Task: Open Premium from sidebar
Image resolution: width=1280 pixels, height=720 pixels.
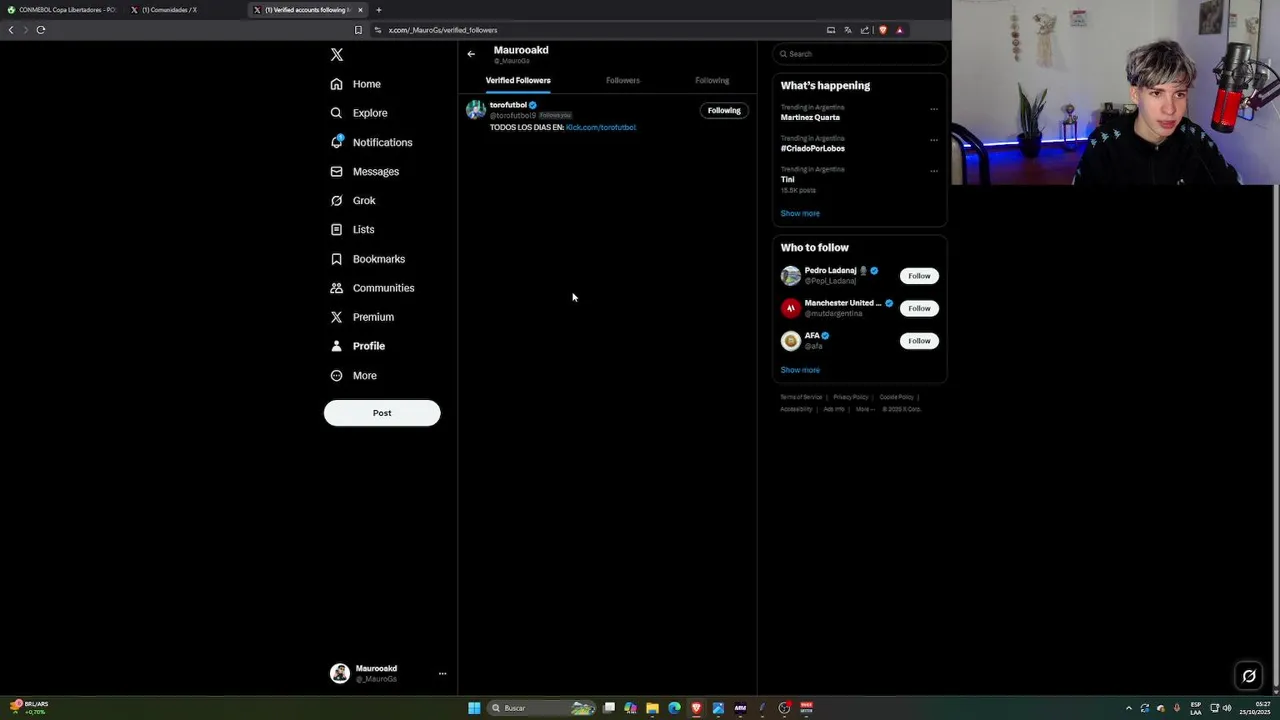Action: click(362, 317)
